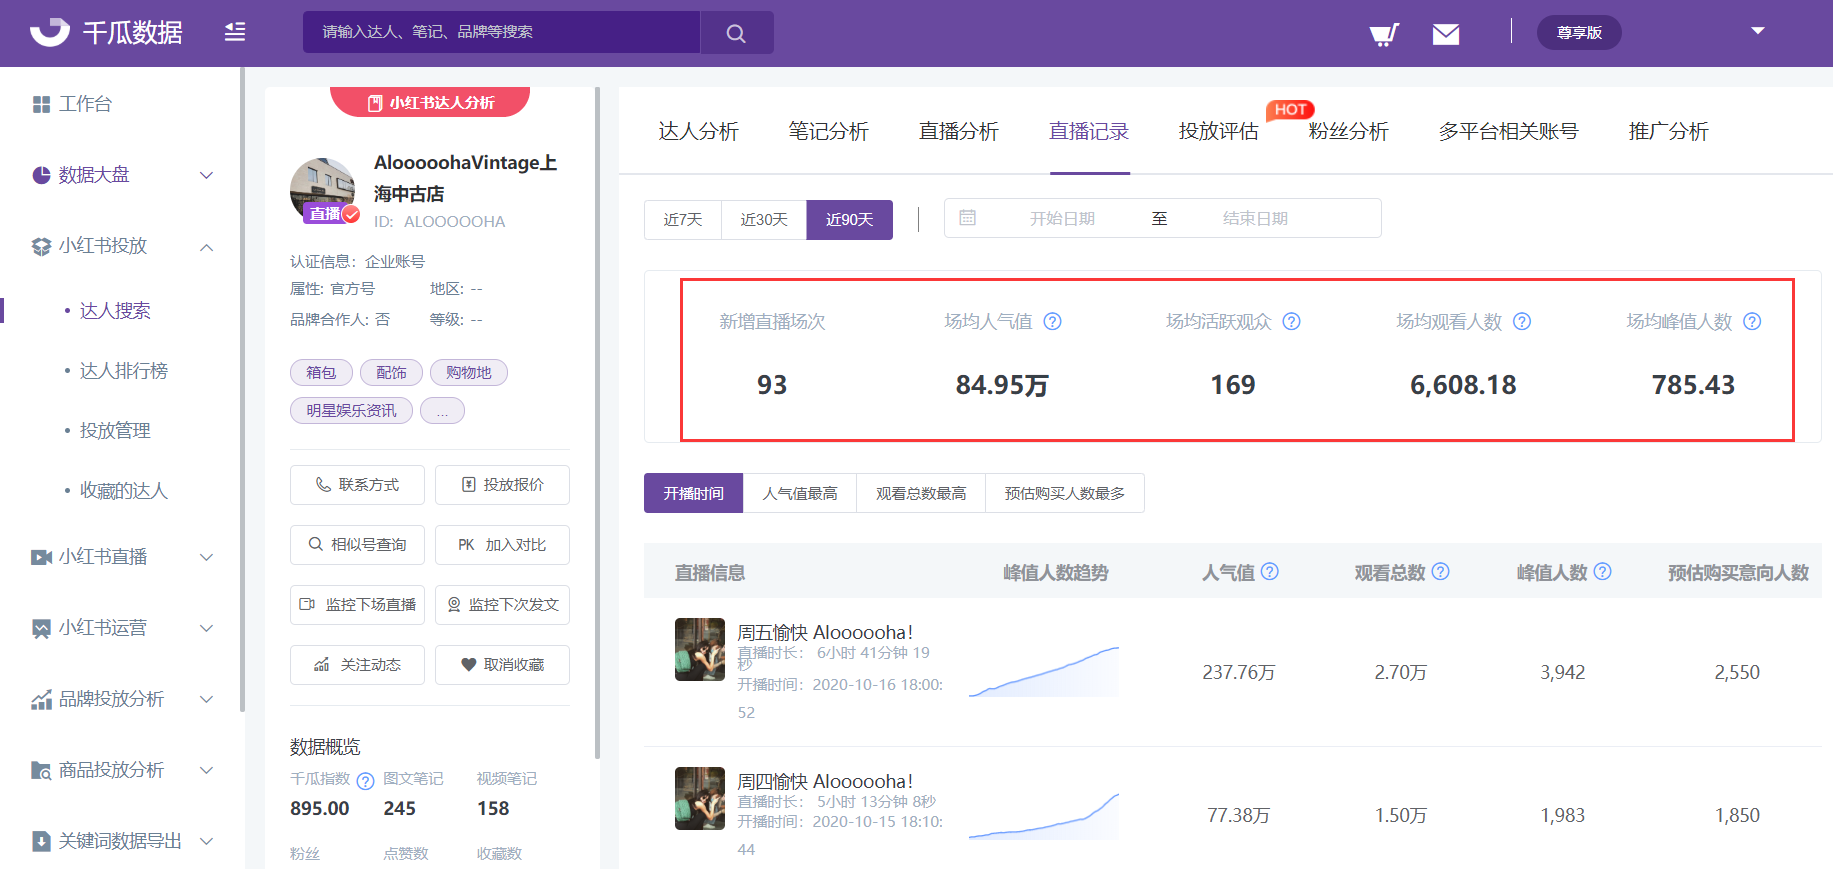Collapse the sidebar with the menu fold icon
The width and height of the screenshot is (1833, 869).
click(235, 32)
